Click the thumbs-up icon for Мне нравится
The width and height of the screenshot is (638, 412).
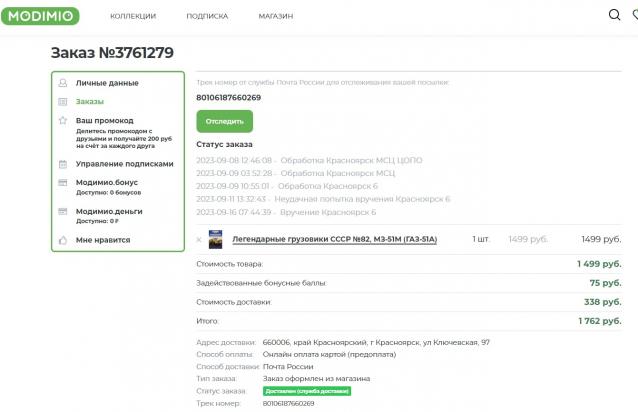tap(63, 240)
